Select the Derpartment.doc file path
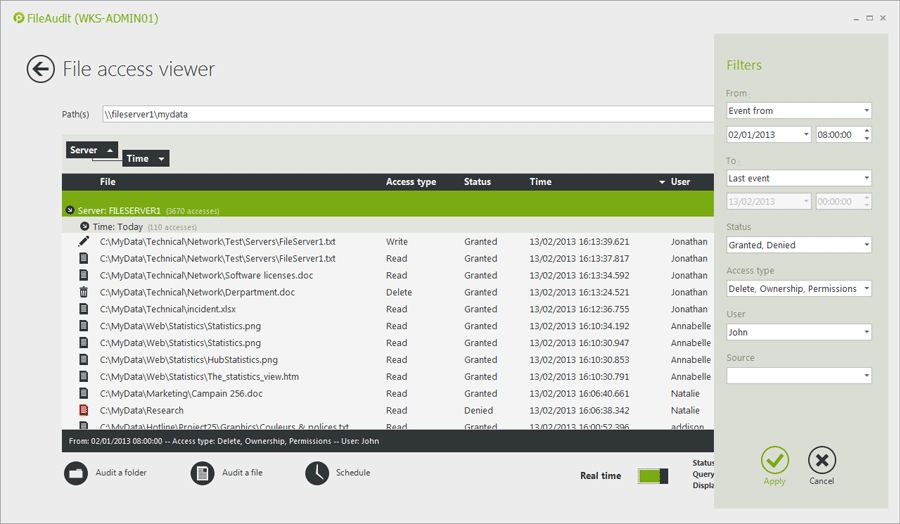Image resolution: width=900 pixels, height=524 pixels. (x=197, y=292)
